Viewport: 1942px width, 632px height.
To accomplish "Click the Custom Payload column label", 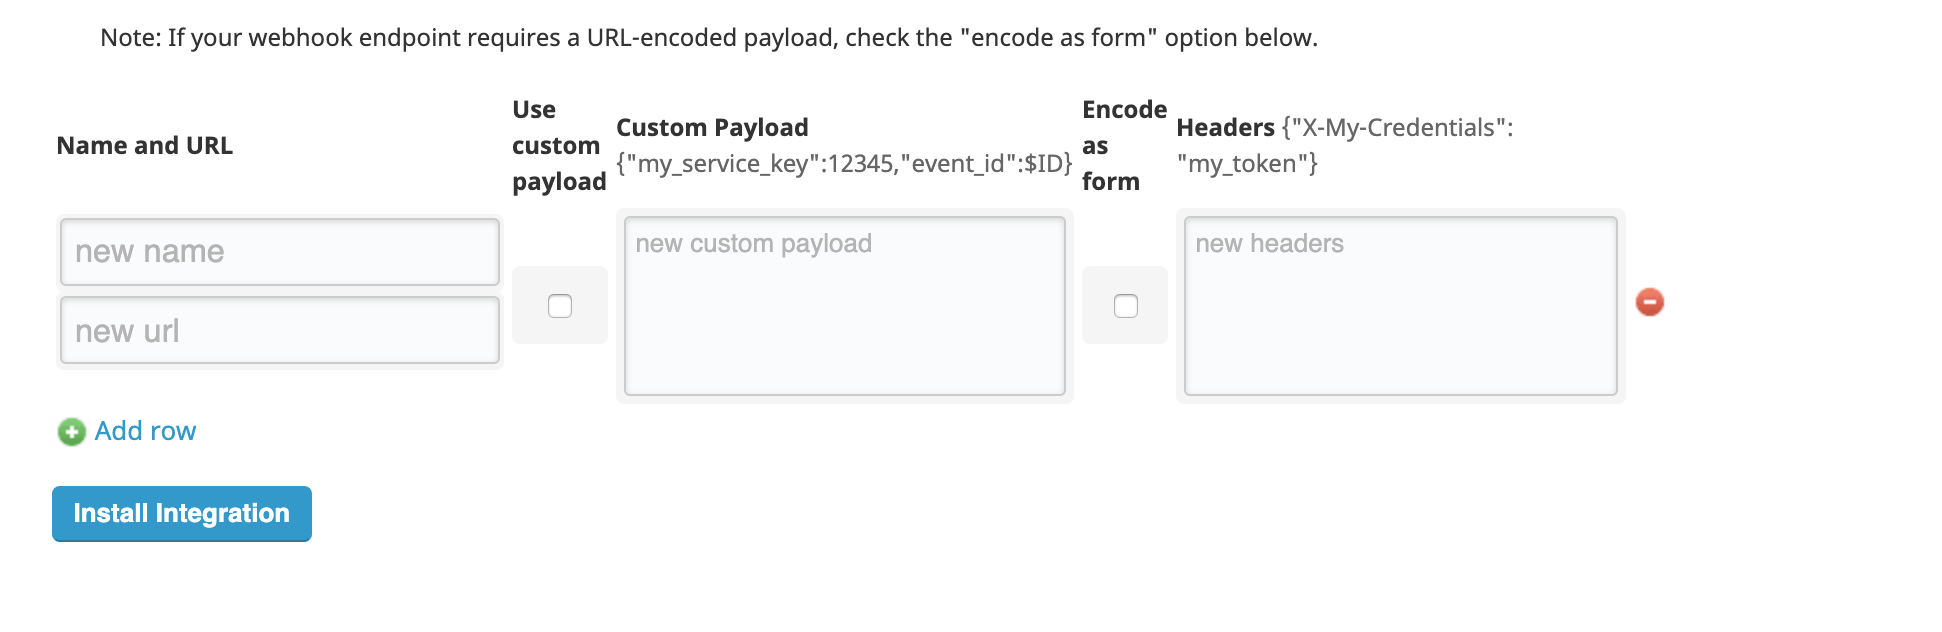I will (x=712, y=127).
